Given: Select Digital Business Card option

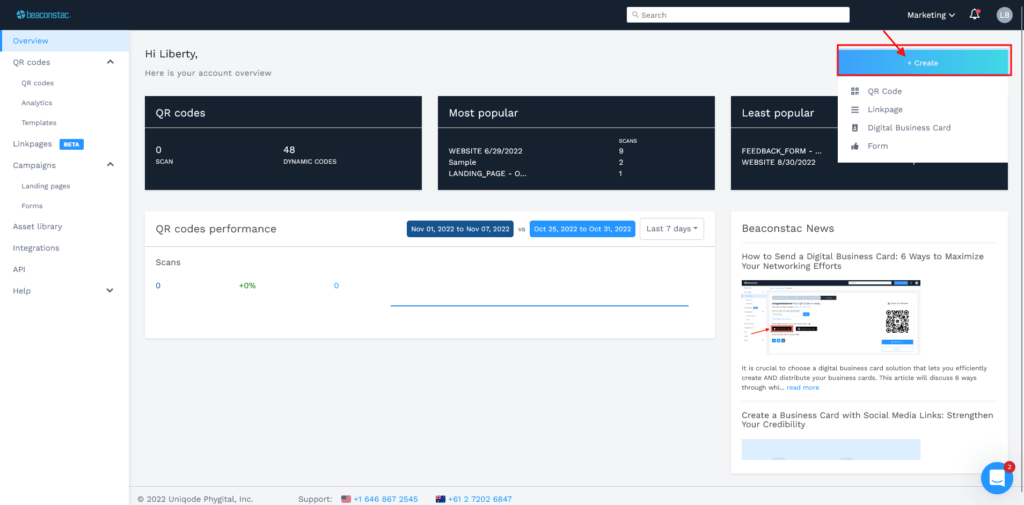Looking at the screenshot, I should tap(908, 128).
